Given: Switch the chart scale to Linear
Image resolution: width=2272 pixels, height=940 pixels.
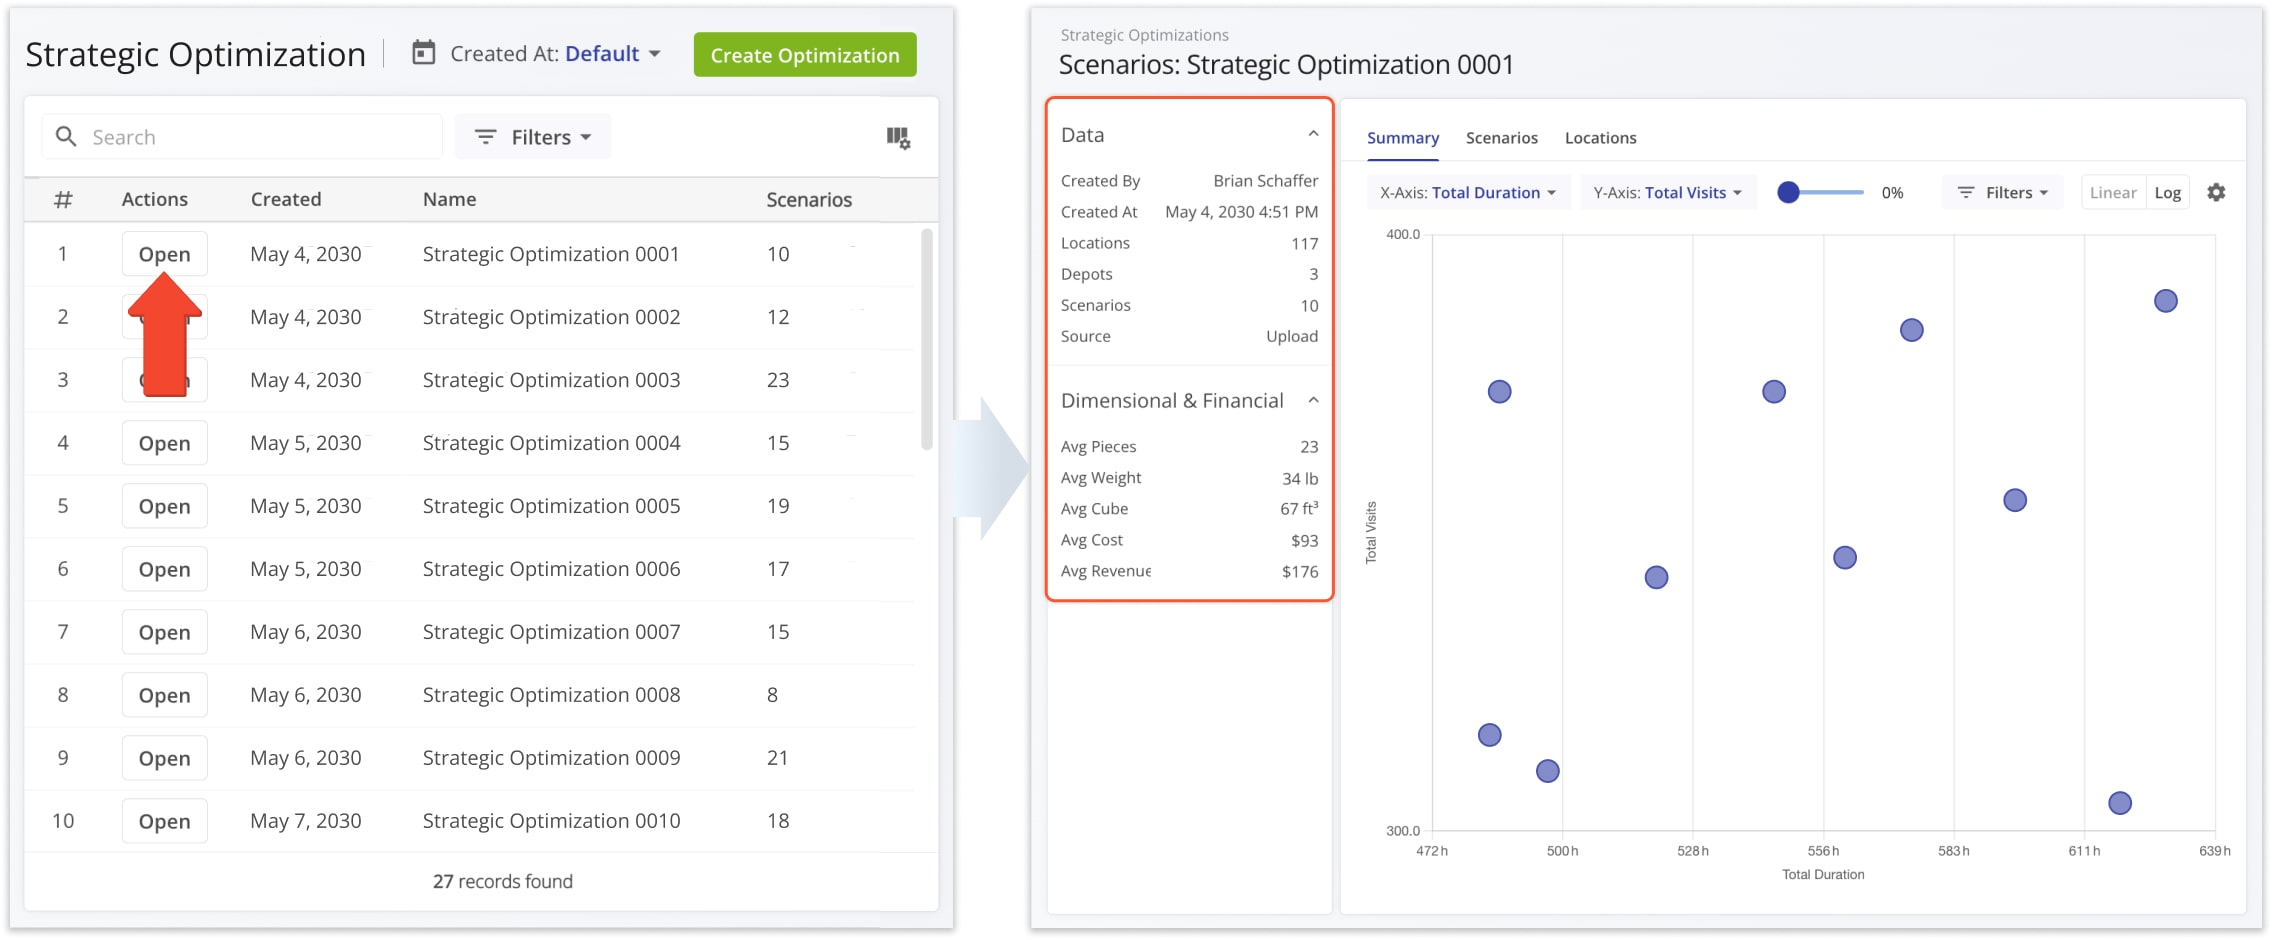Looking at the screenshot, I should click(x=2112, y=192).
